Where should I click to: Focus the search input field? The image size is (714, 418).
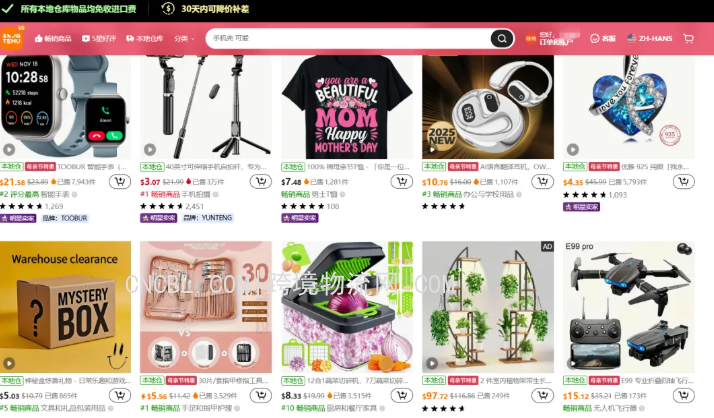pyautogui.click(x=348, y=39)
